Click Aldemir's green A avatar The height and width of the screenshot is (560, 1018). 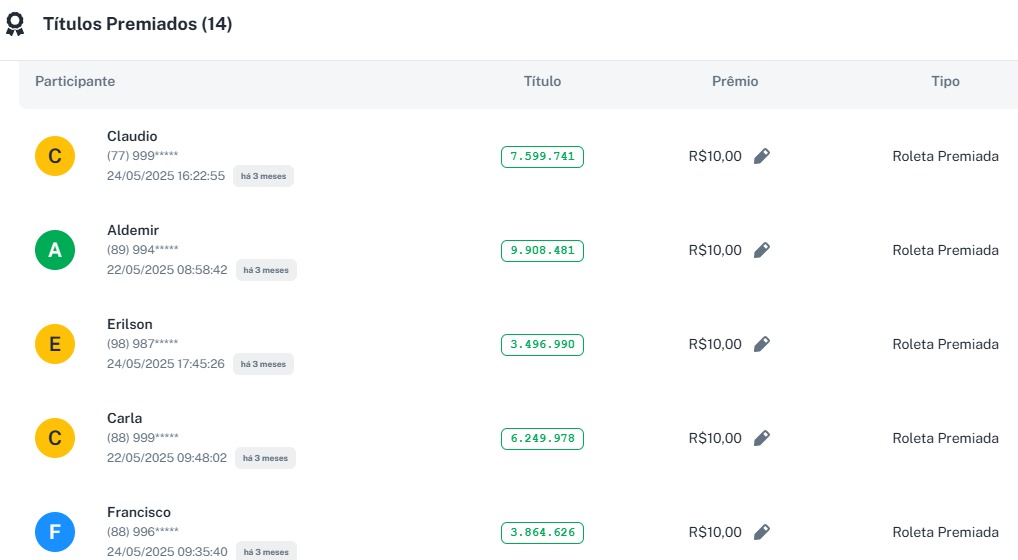(x=55, y=250)
